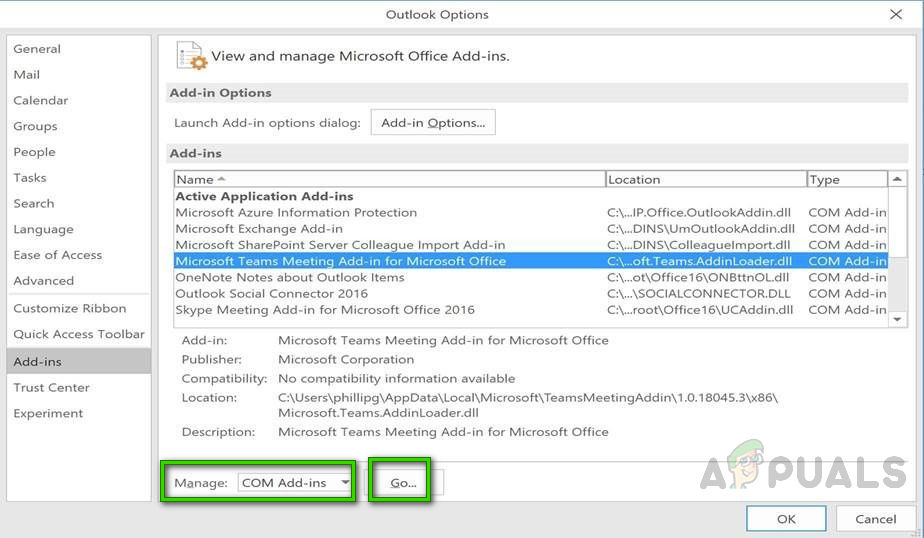Select the Quick Access Toolbar category
The height and width of the screenshot is (538, 924).
coord(79,335)
